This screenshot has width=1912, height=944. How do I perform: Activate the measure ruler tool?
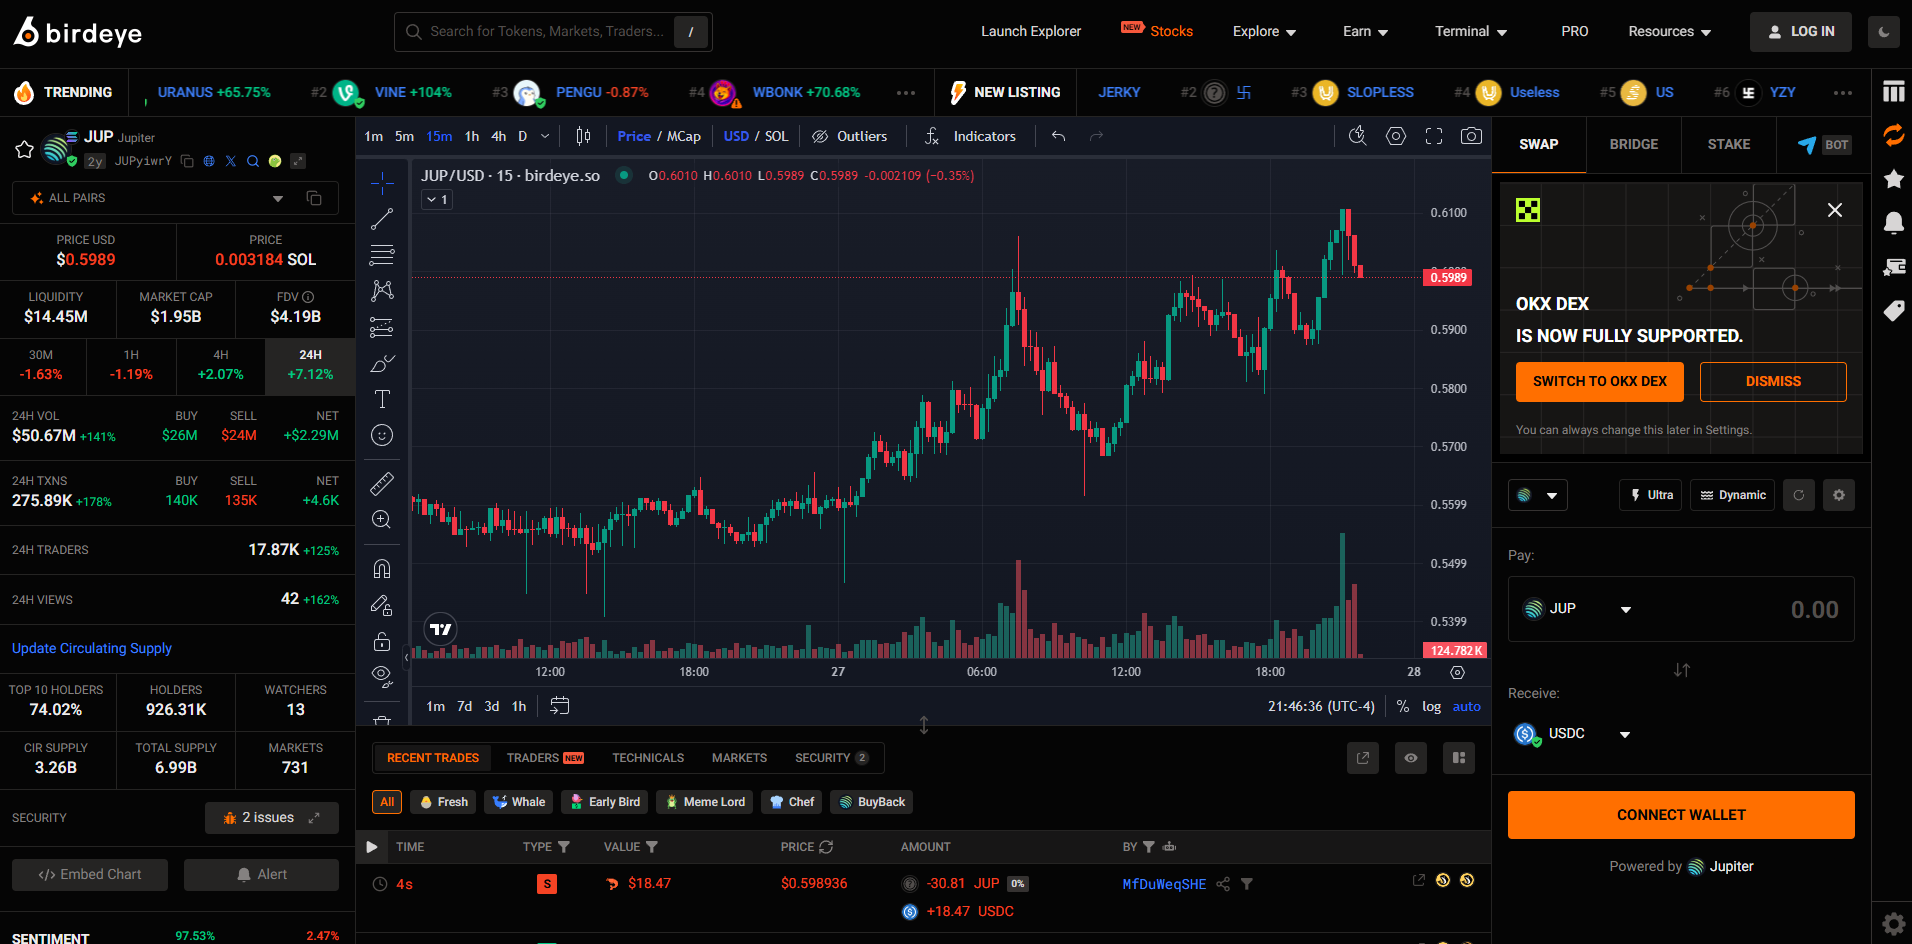[x=381, y=483]
